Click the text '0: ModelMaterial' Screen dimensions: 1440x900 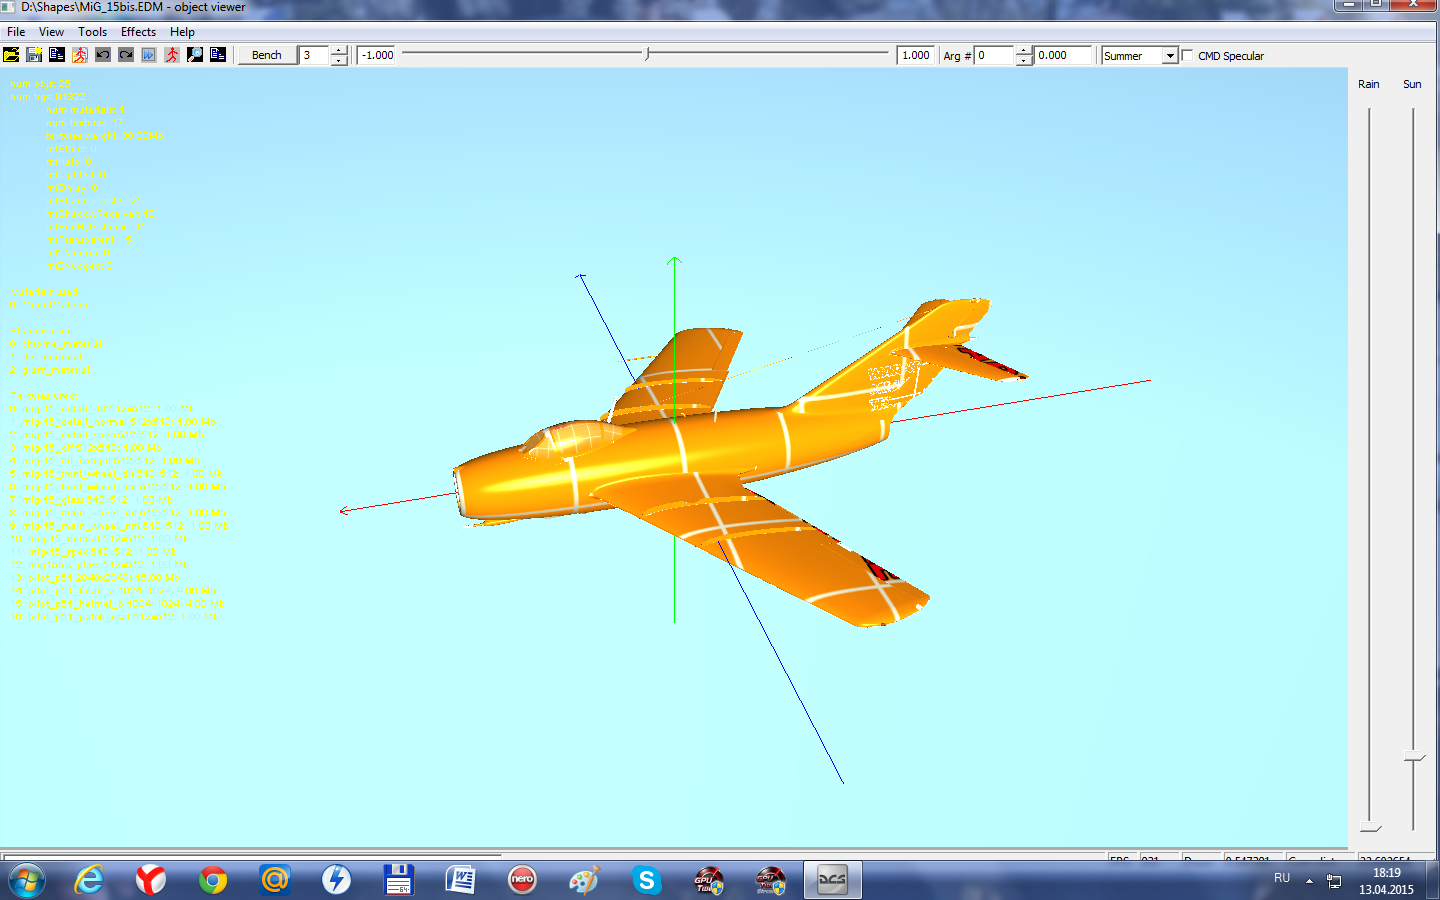coord(50,305)
